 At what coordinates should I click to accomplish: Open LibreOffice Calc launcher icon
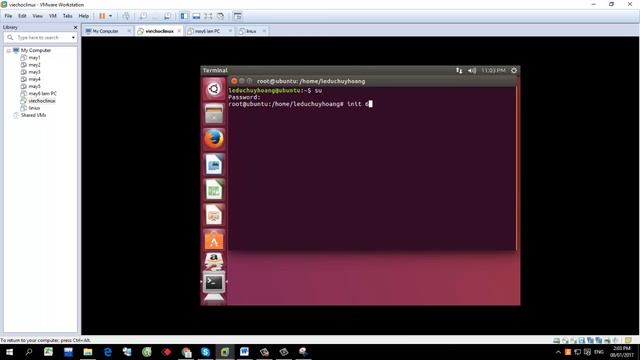213,189
